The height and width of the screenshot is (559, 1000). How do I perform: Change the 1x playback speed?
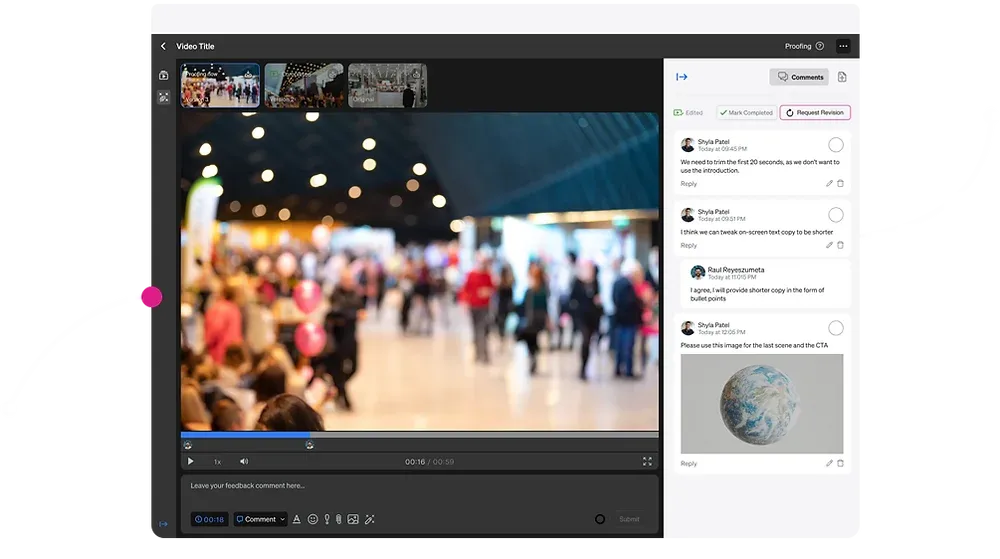[217, 462]
